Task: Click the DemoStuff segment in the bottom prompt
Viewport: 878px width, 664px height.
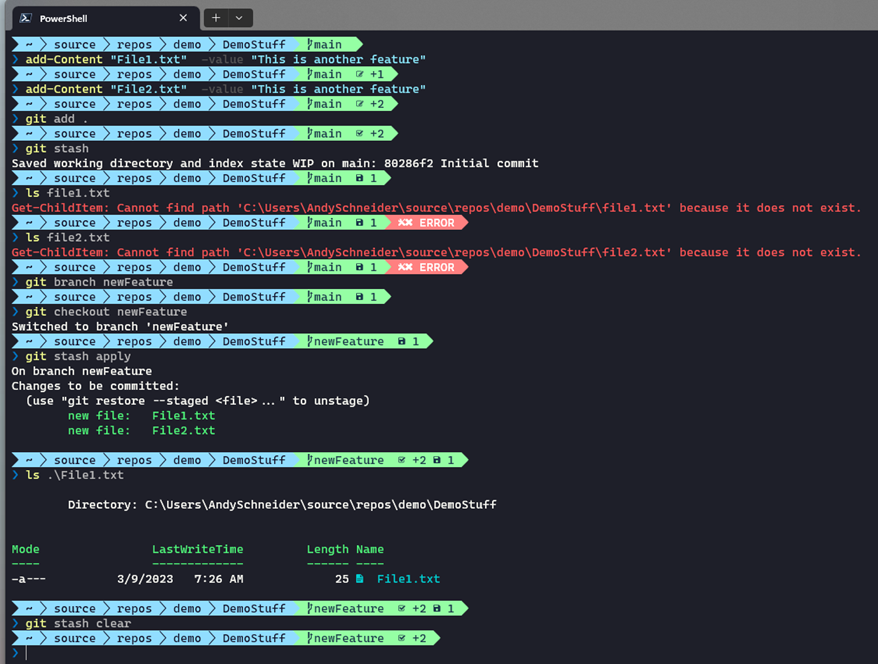Action: coord(254,638)
